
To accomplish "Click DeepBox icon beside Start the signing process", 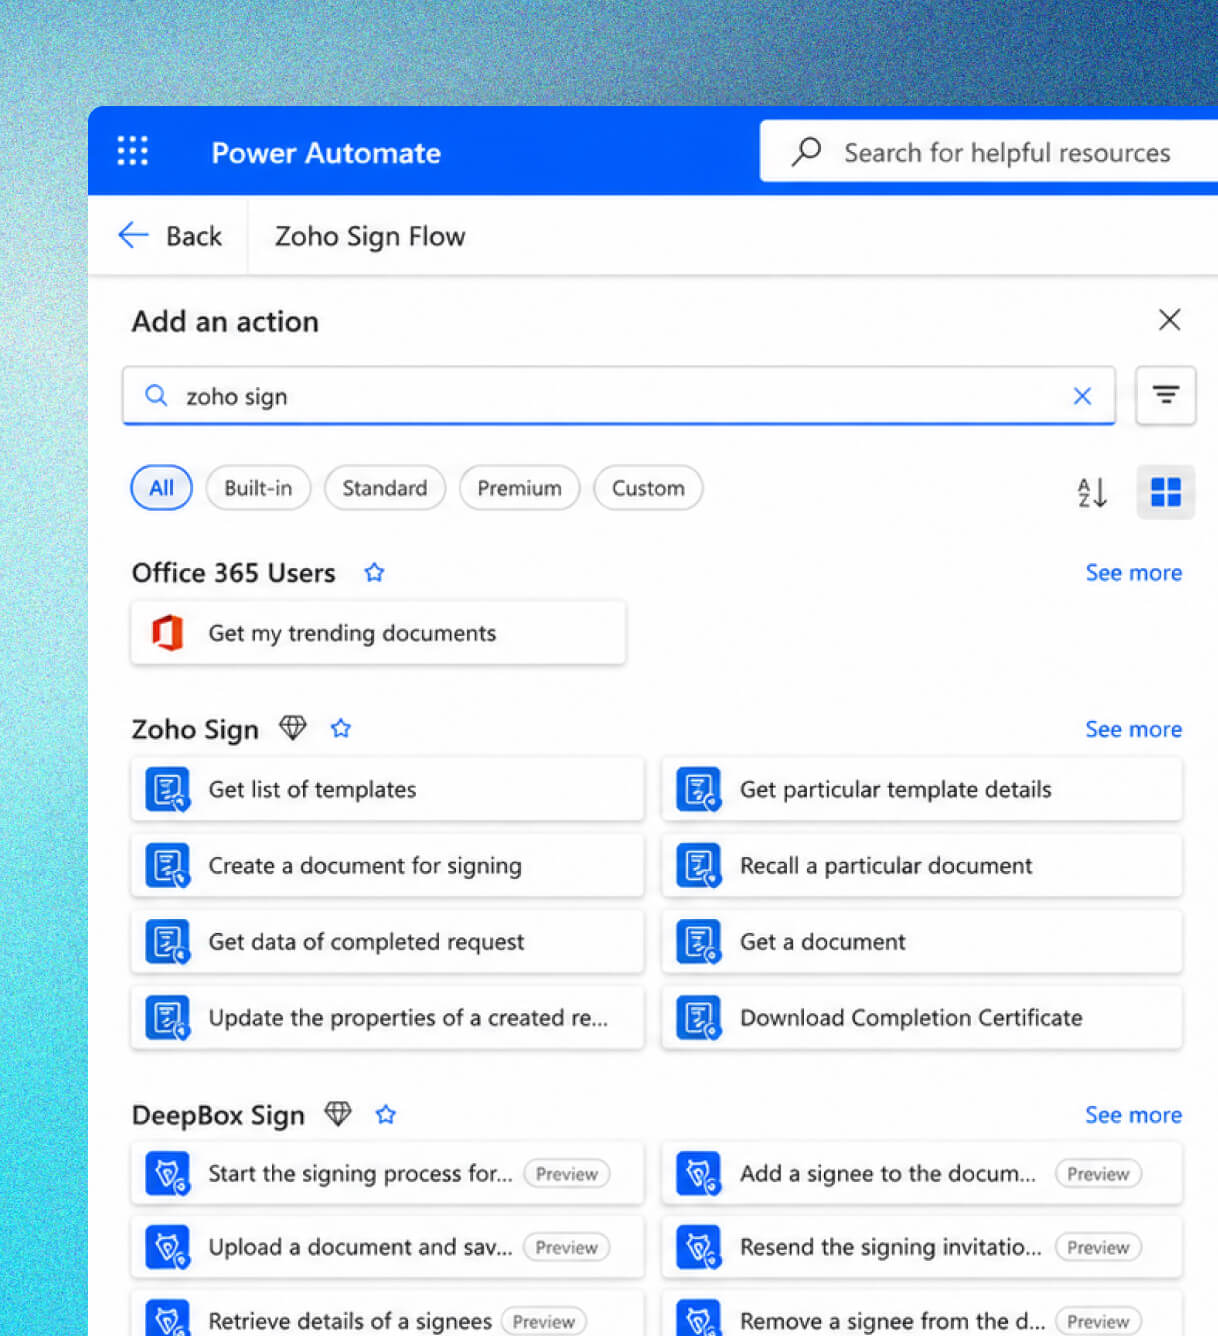I will [168, 1173].
